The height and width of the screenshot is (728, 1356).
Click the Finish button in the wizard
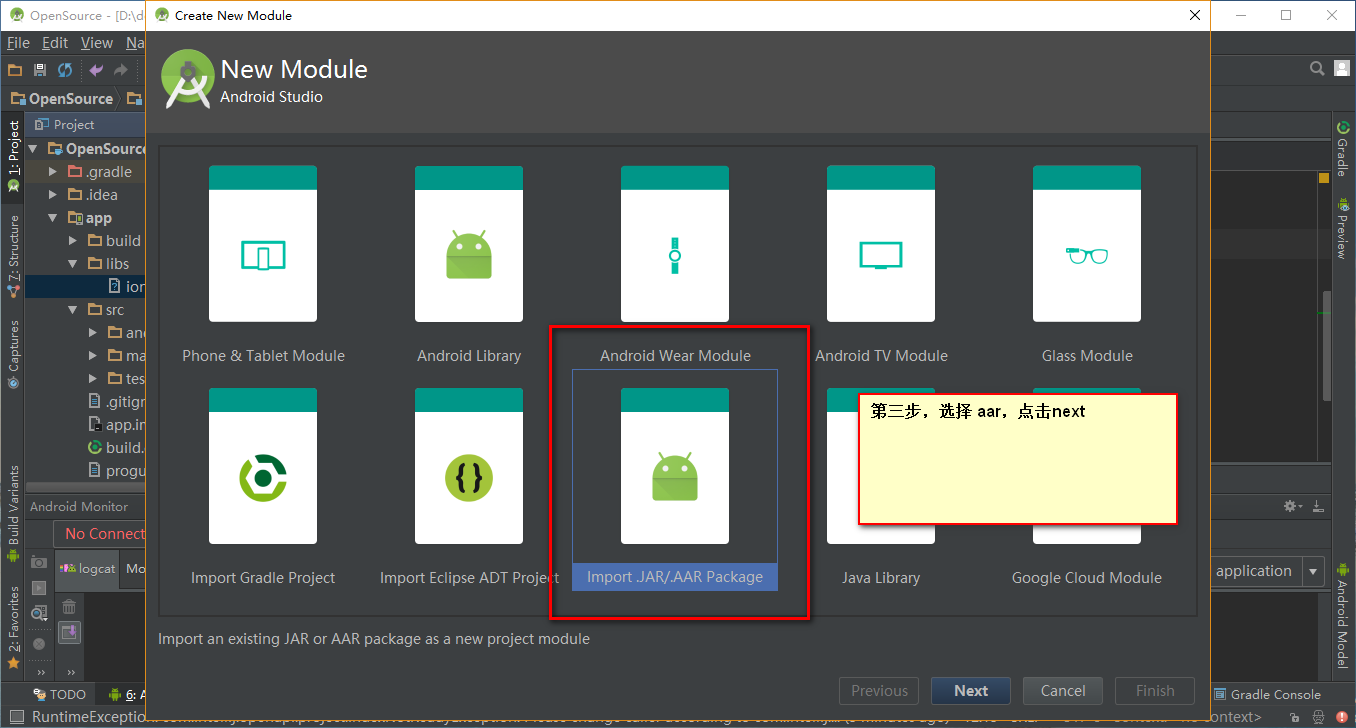click(1155, 691)
